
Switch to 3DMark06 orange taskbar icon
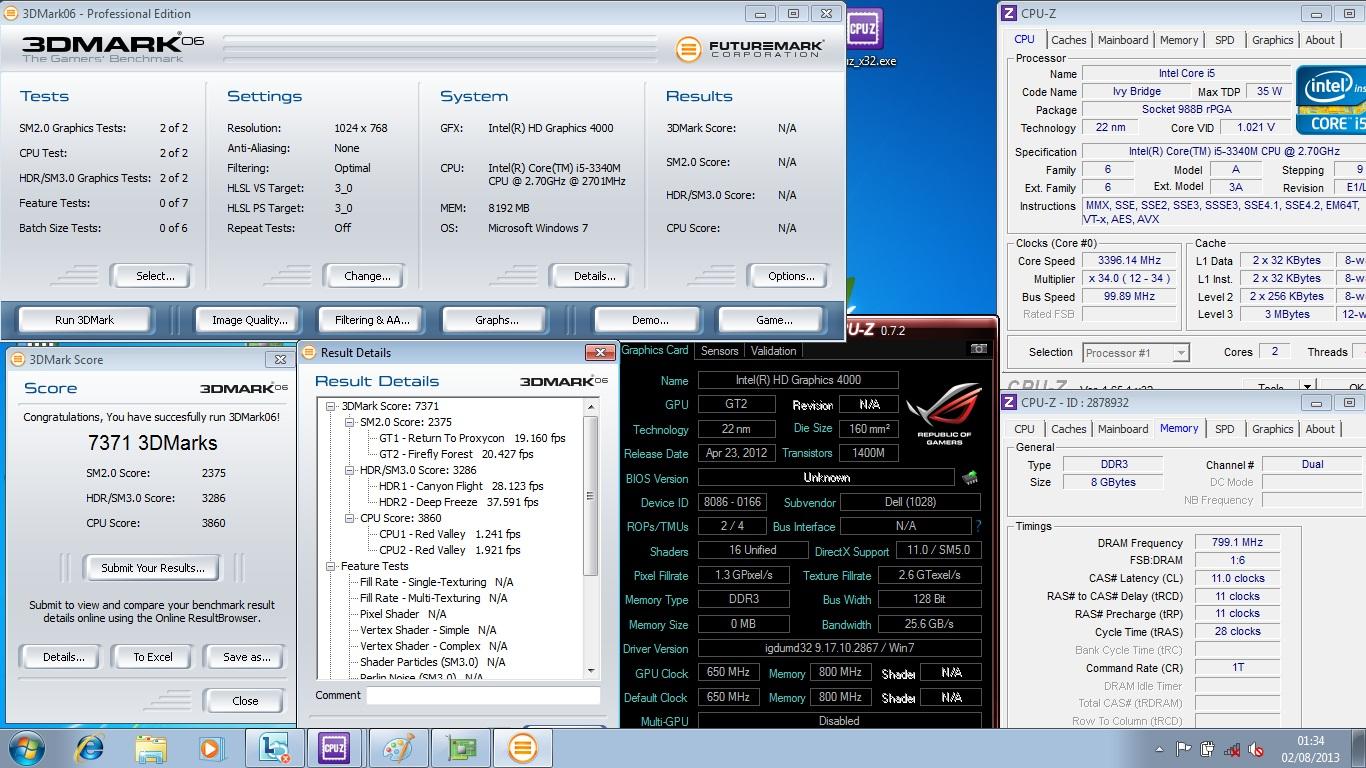click(x=522, y=748)
